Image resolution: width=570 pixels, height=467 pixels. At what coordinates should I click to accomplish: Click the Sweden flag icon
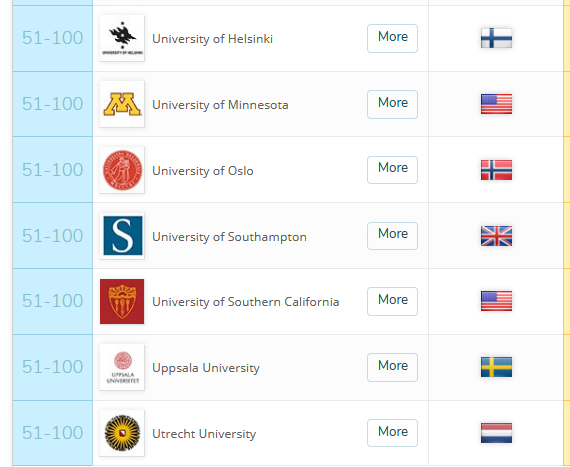click(x=496, y=367)
